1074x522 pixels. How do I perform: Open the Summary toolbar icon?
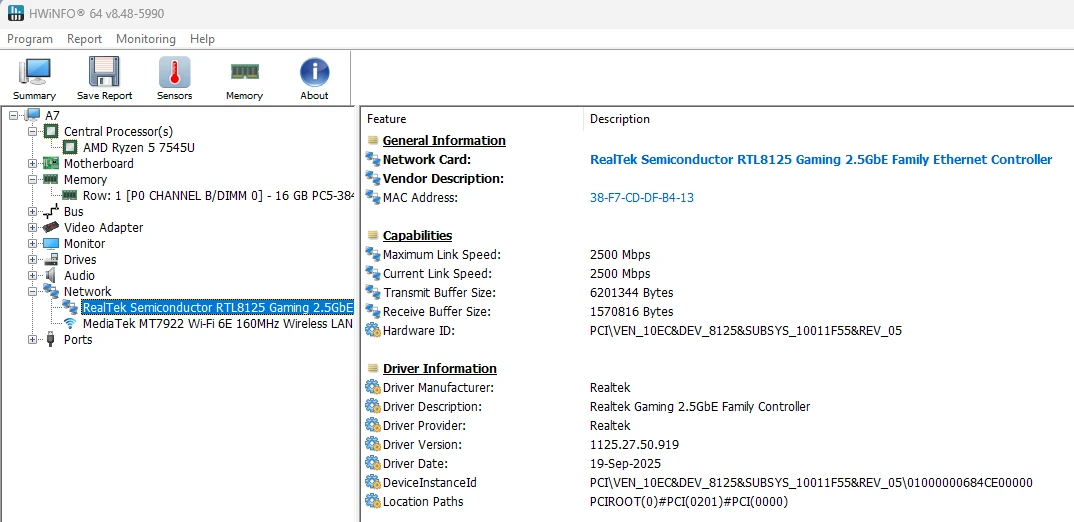tap(34, 73)
